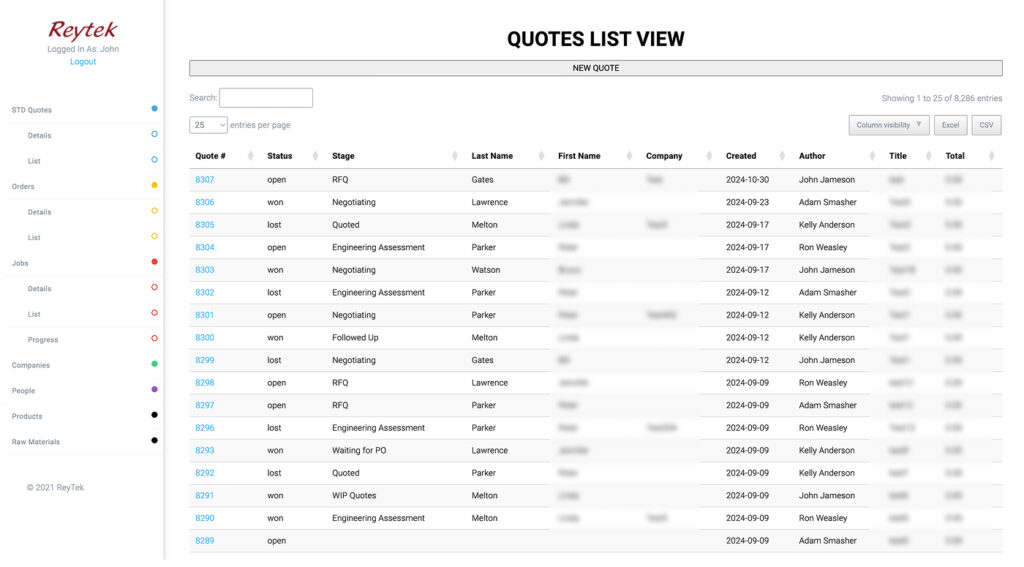Click 'Followed Up' stage cell
1024x567 pixels.
(355, 337)
